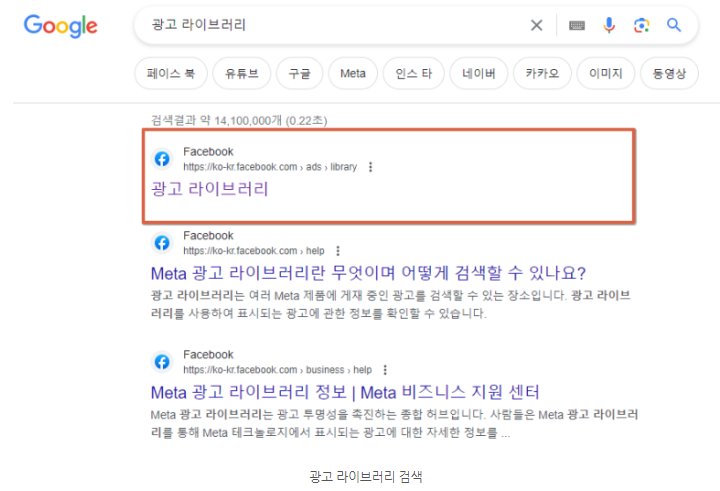Click the Google logo
The width and height of the screenshot is (720, 491).
point(60,26)
